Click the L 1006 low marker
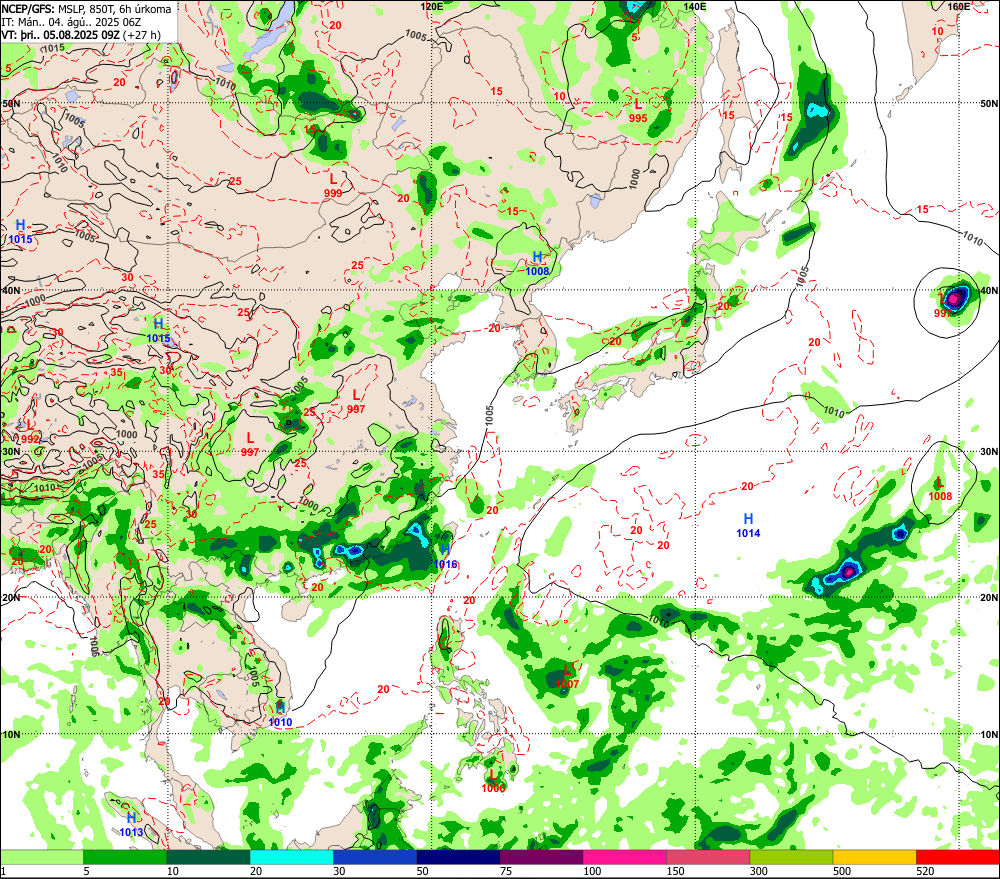Image resolution: width=1000 pixels, height=879 pixels. coord(493,781)
